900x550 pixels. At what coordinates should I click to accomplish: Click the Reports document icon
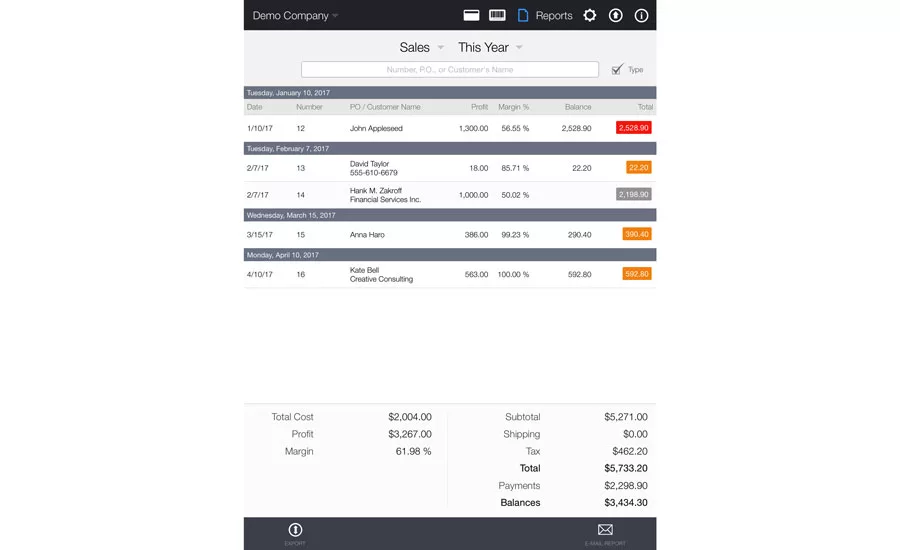[523, 16]
